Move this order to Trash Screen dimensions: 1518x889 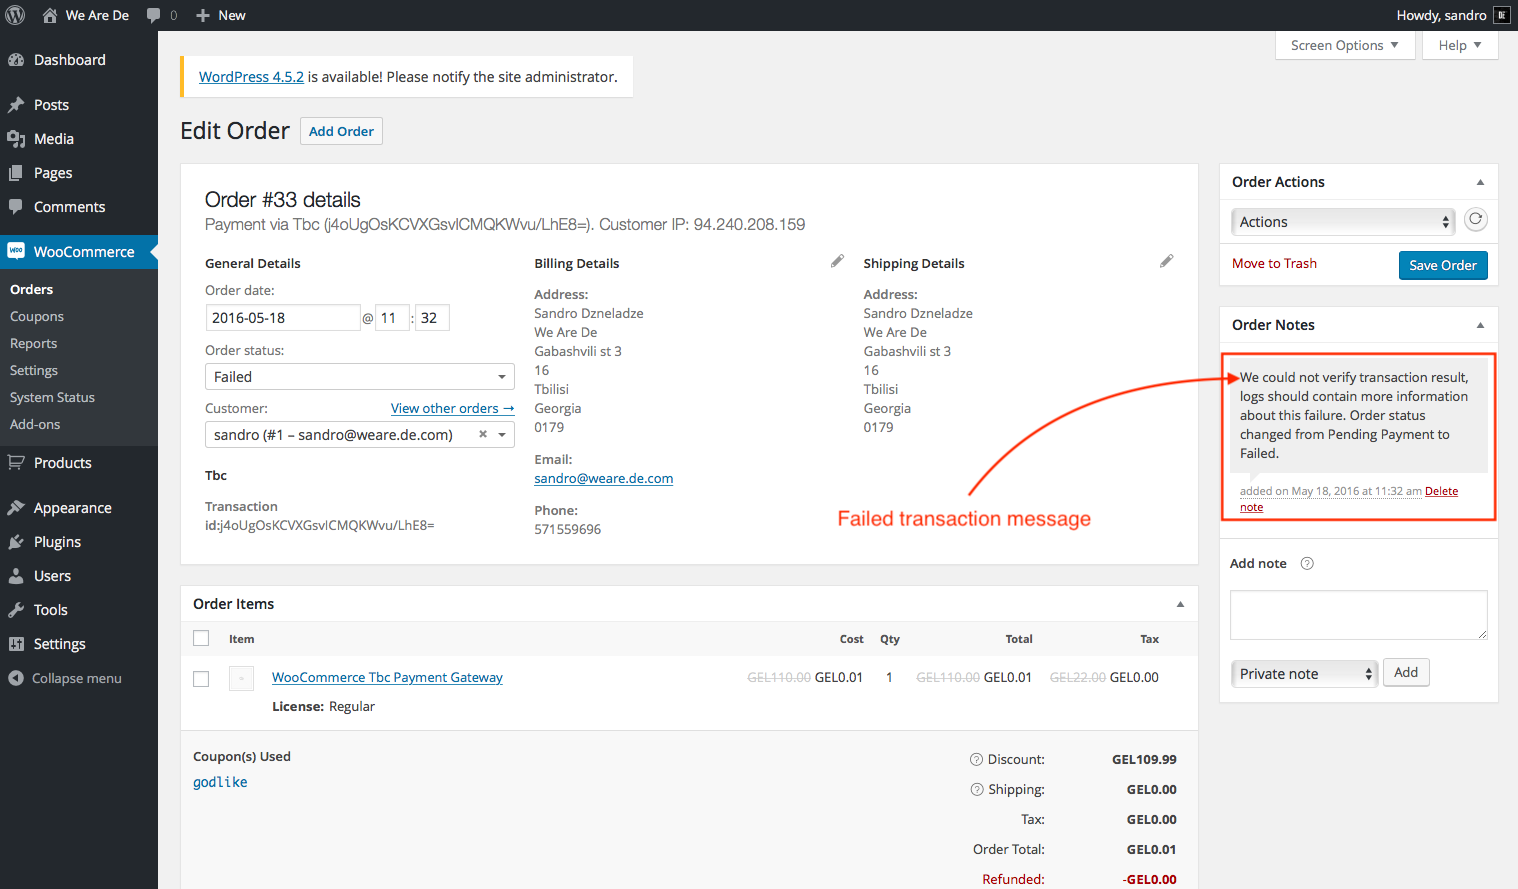(x=1274, y=263)
